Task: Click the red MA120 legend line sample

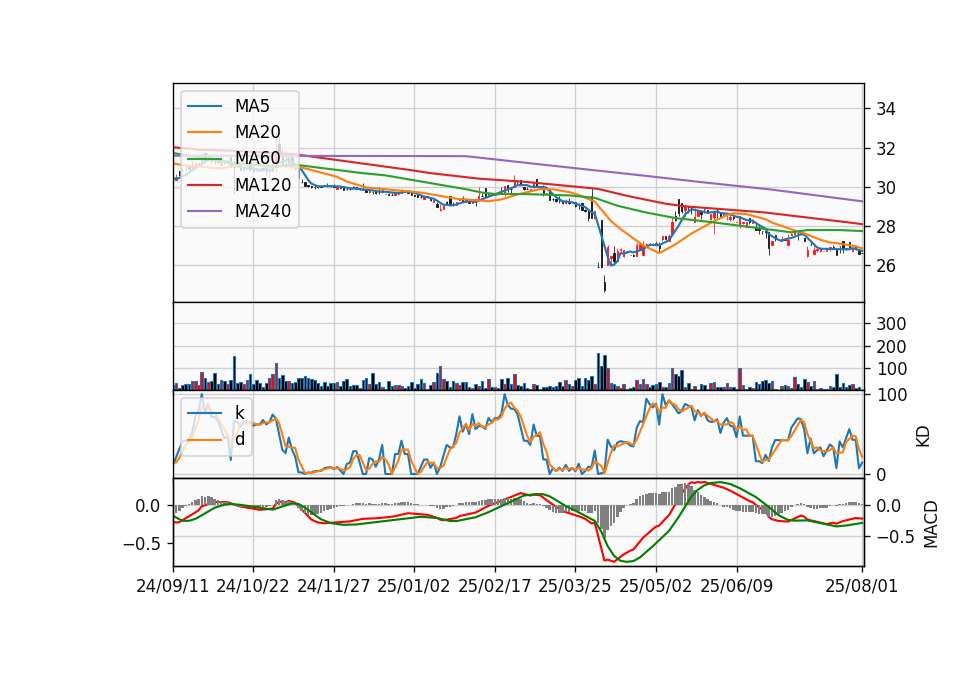Action: 204,185
